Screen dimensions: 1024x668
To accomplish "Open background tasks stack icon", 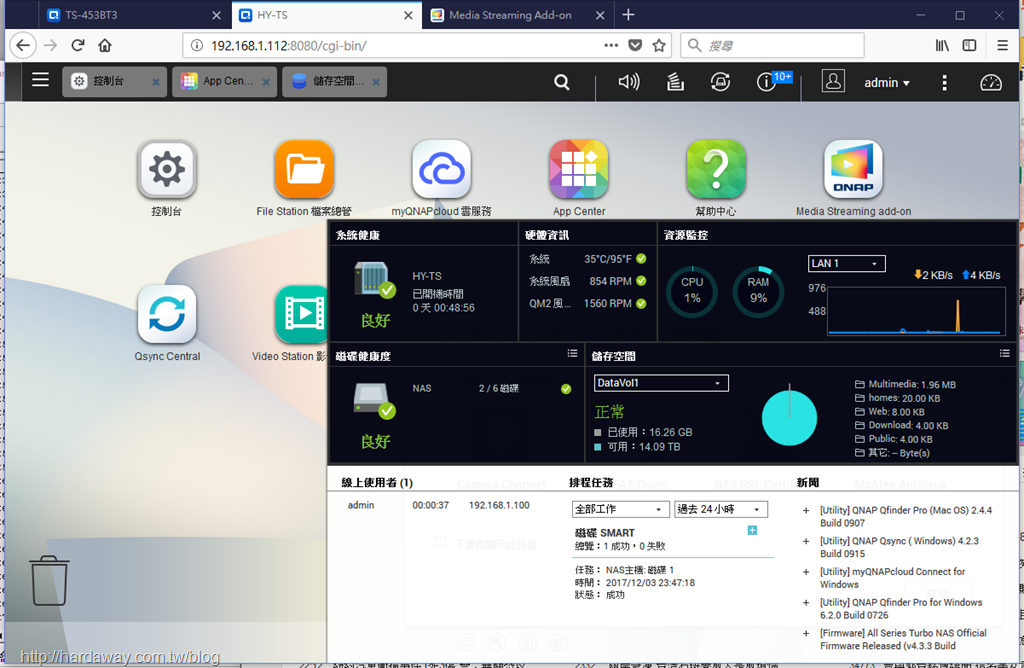I will pyautogui.click(x=675, y=82).
